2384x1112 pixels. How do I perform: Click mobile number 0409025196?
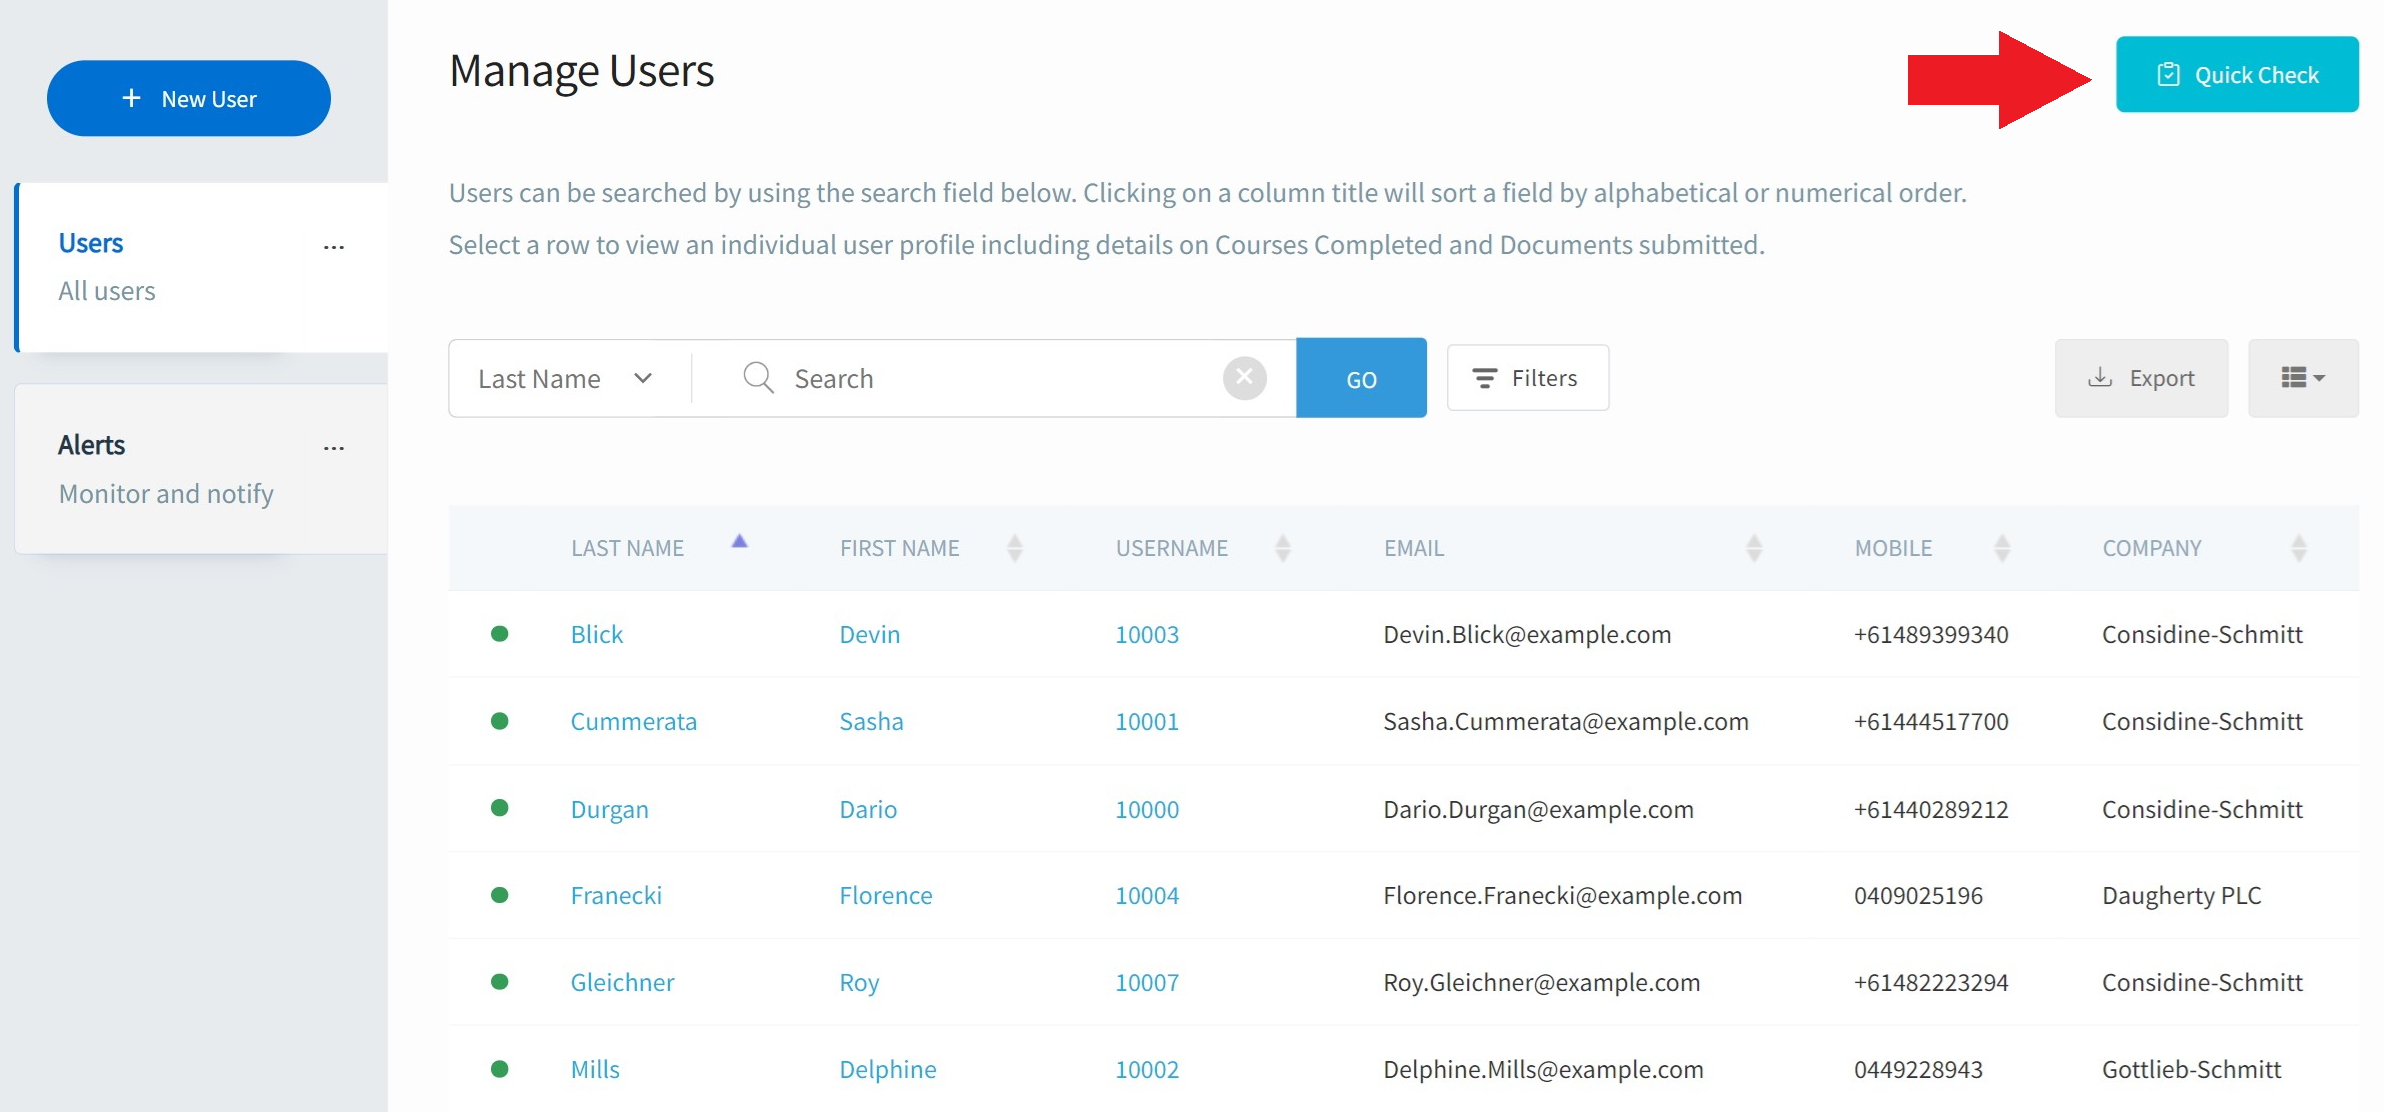(1918, 896)
